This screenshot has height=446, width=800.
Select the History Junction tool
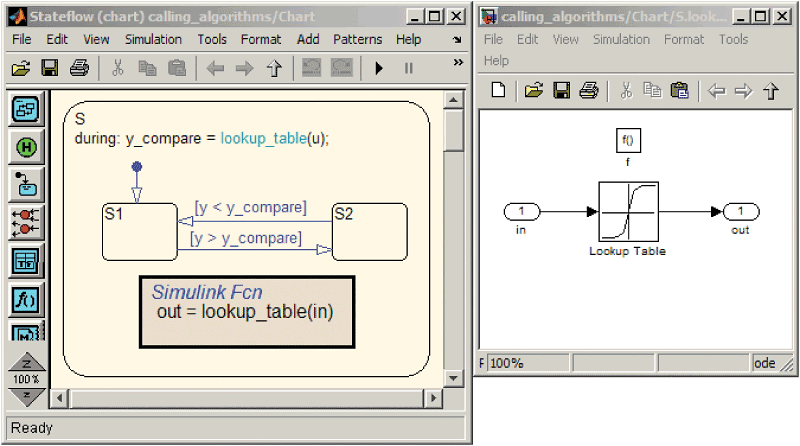tap(24, 147)
